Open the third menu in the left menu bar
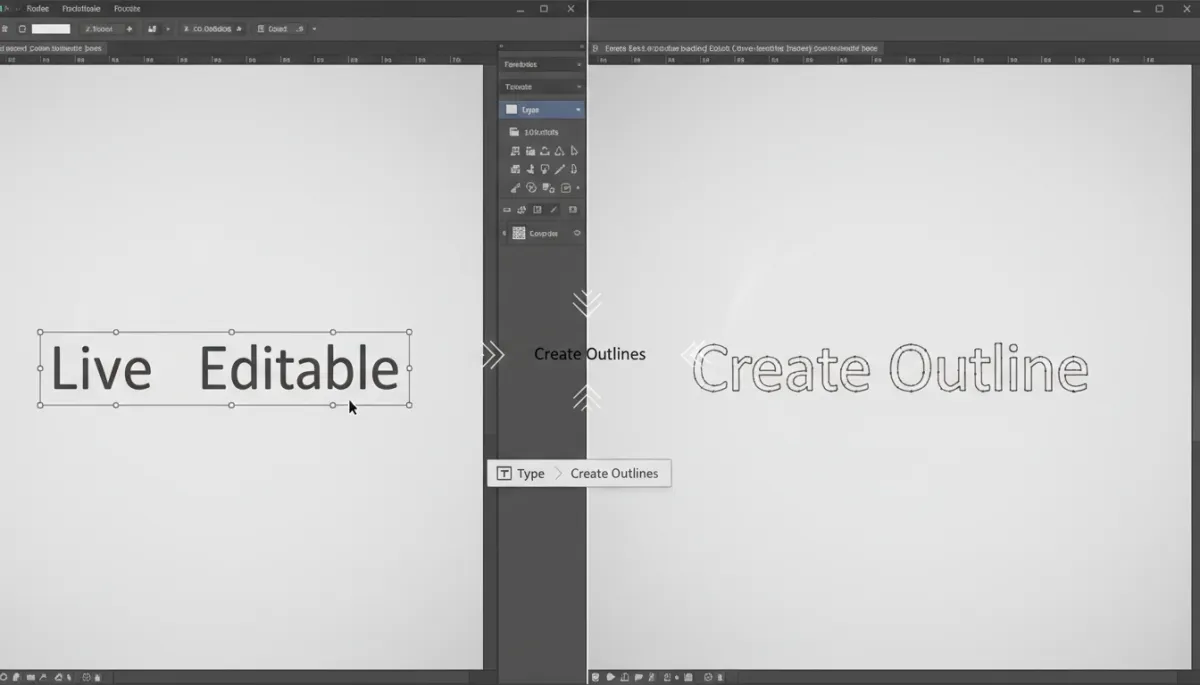The height and width of the screenshot is (685, 1200). point(127,8)
